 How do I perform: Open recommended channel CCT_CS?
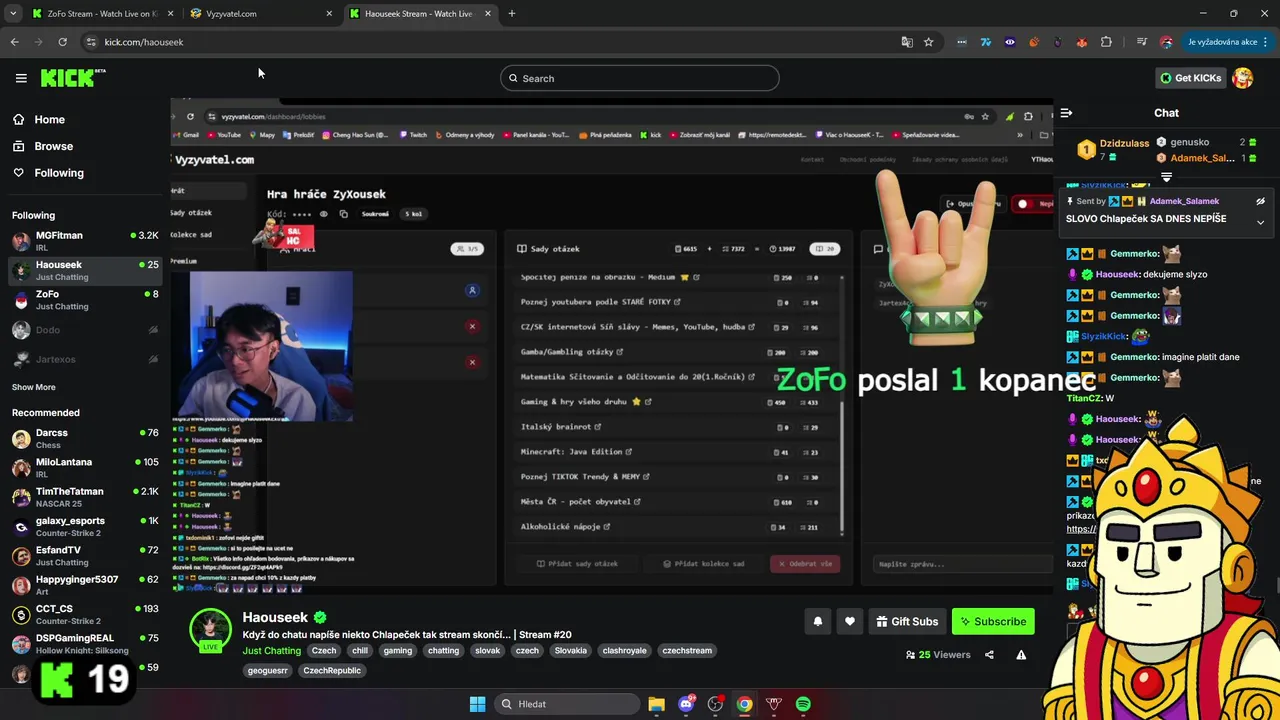[85, 614]
